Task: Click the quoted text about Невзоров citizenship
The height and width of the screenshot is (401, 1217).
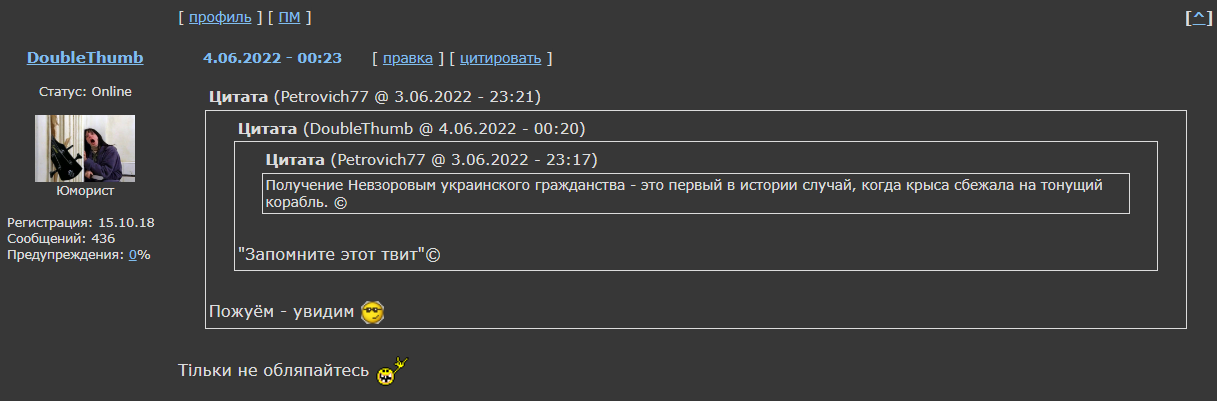Action: pos(696,194)
